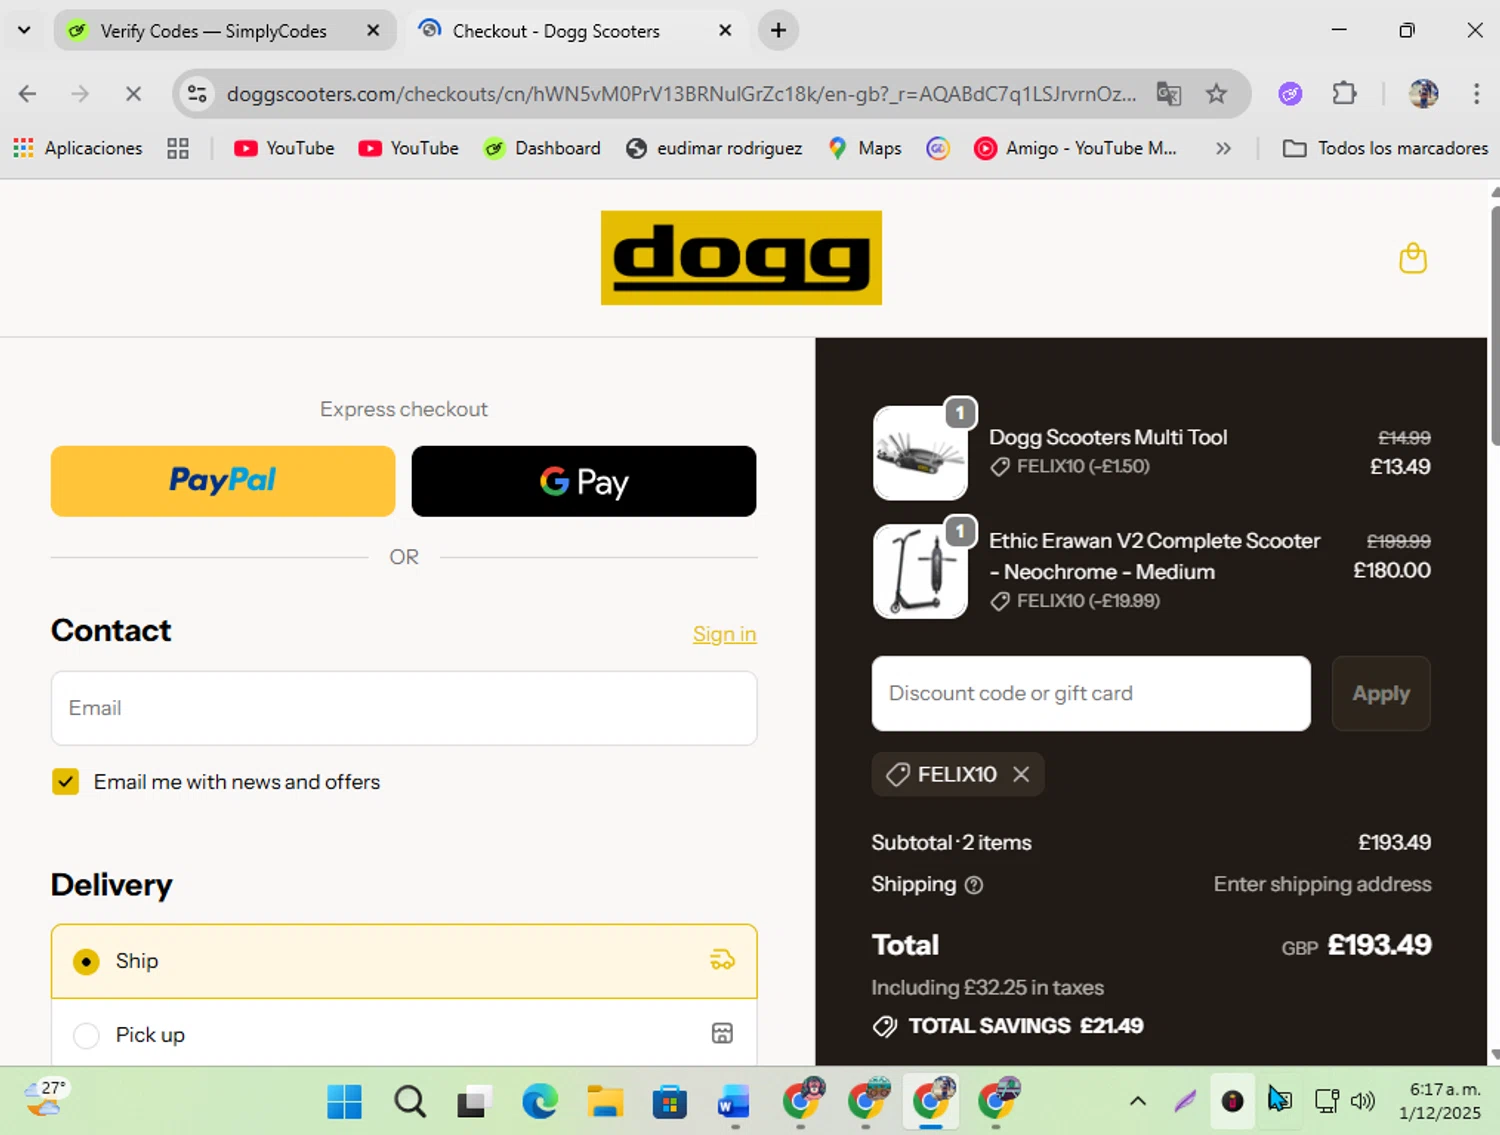
Task: Open Microsoft Store from taskbar
Action: point(670,1101)
